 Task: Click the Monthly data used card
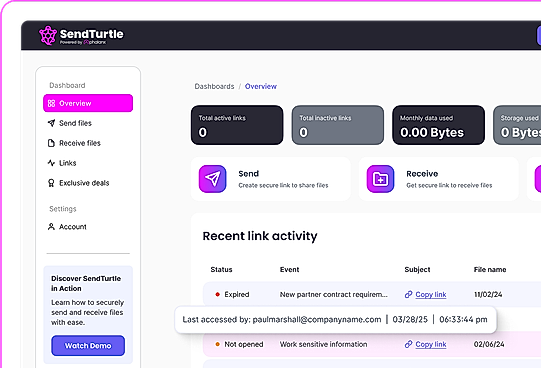439,125
